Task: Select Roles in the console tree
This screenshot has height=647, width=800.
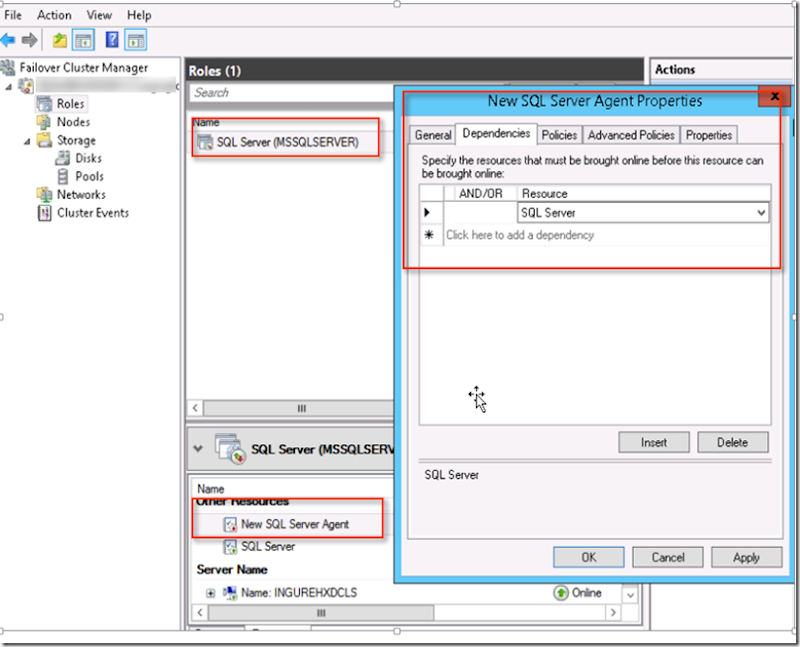Action: pyautogui.click(x=70, y=104)
